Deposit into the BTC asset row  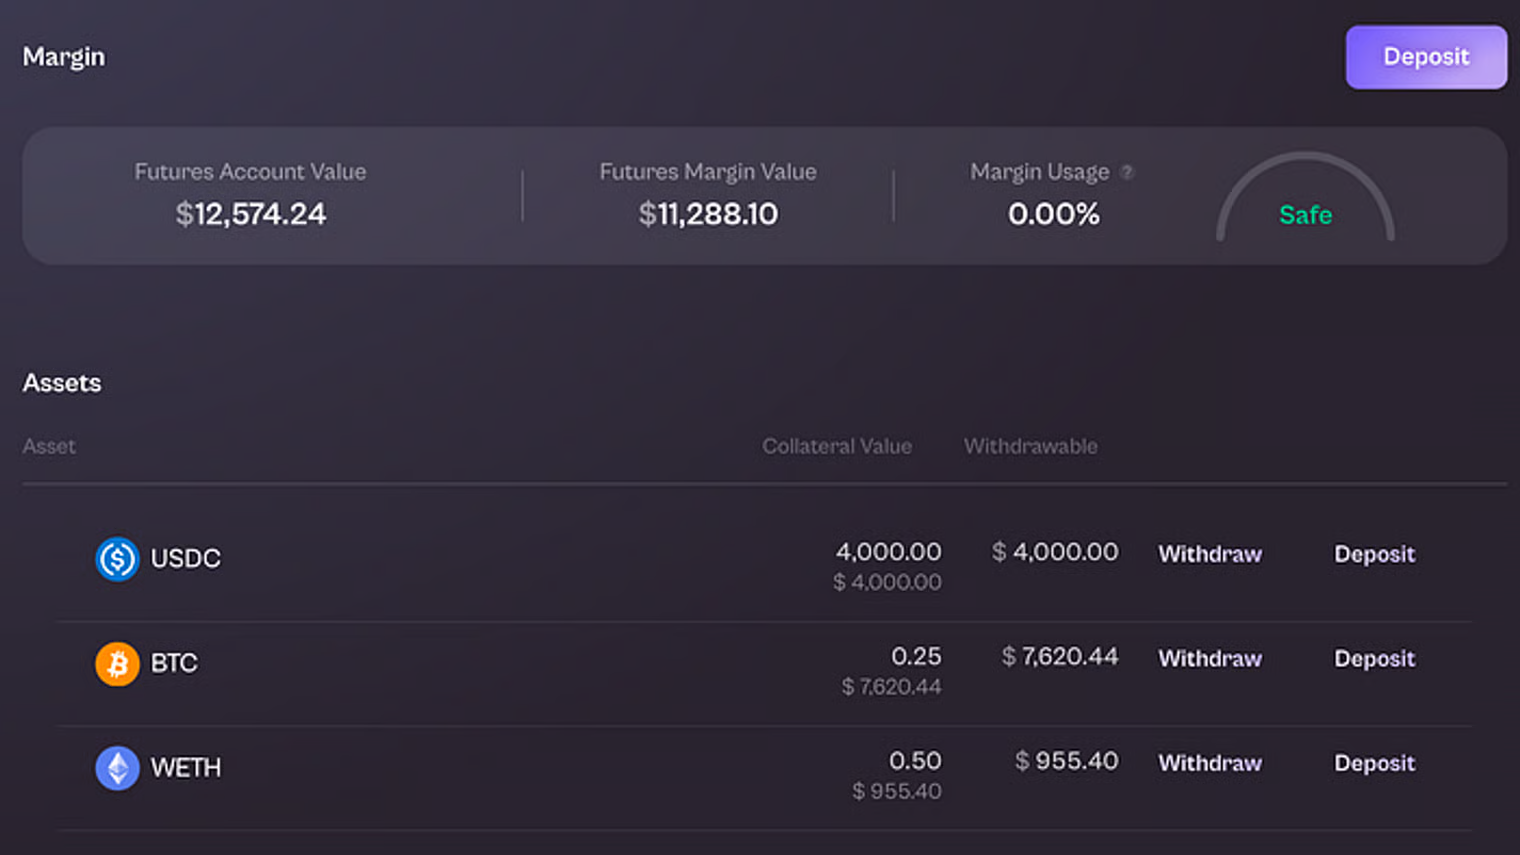1374,659
